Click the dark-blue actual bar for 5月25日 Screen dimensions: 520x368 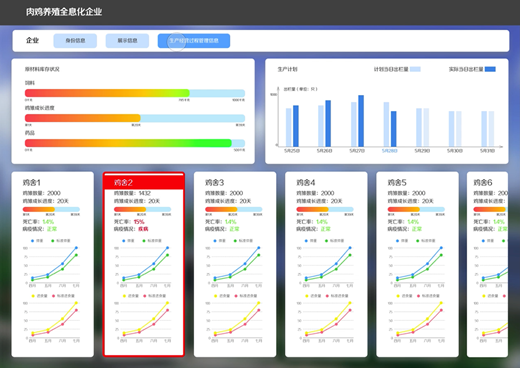[296, 126]
